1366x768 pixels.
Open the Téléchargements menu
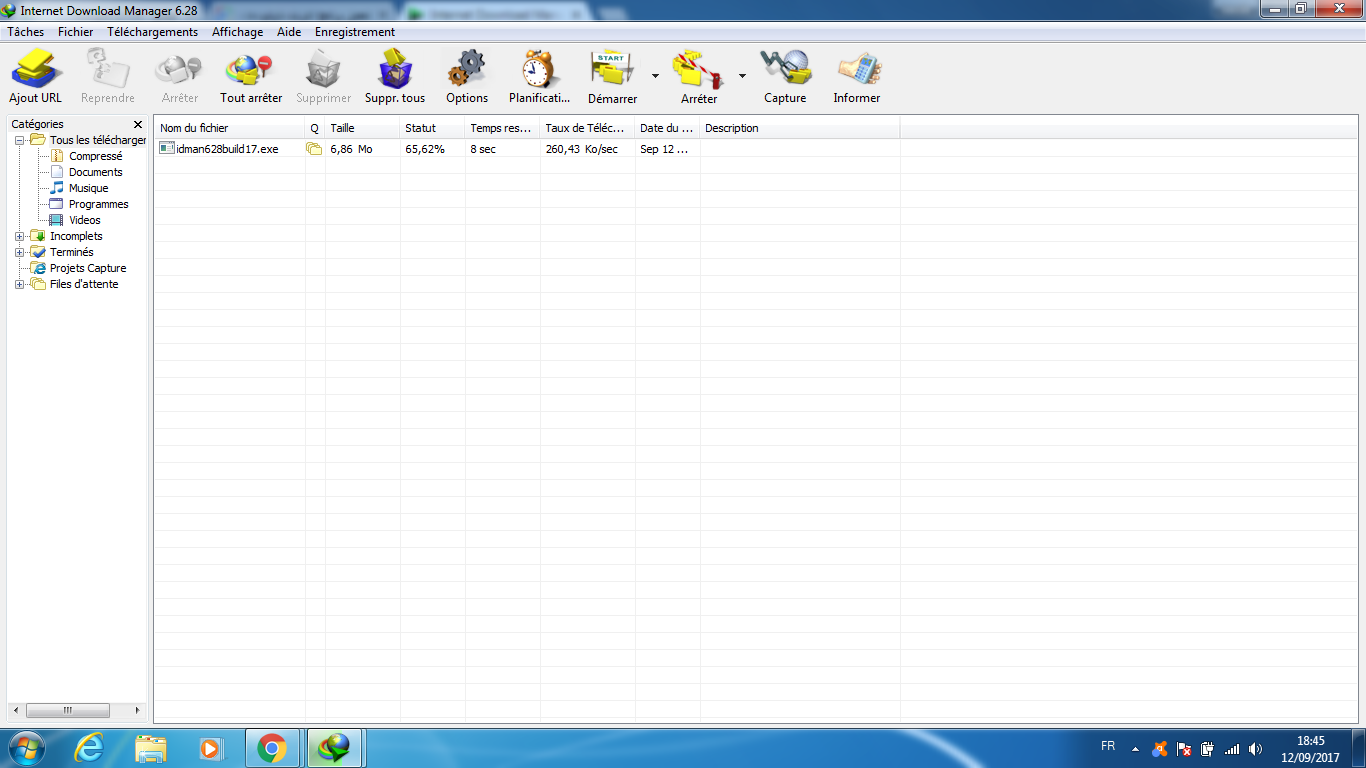click(153, 32)
